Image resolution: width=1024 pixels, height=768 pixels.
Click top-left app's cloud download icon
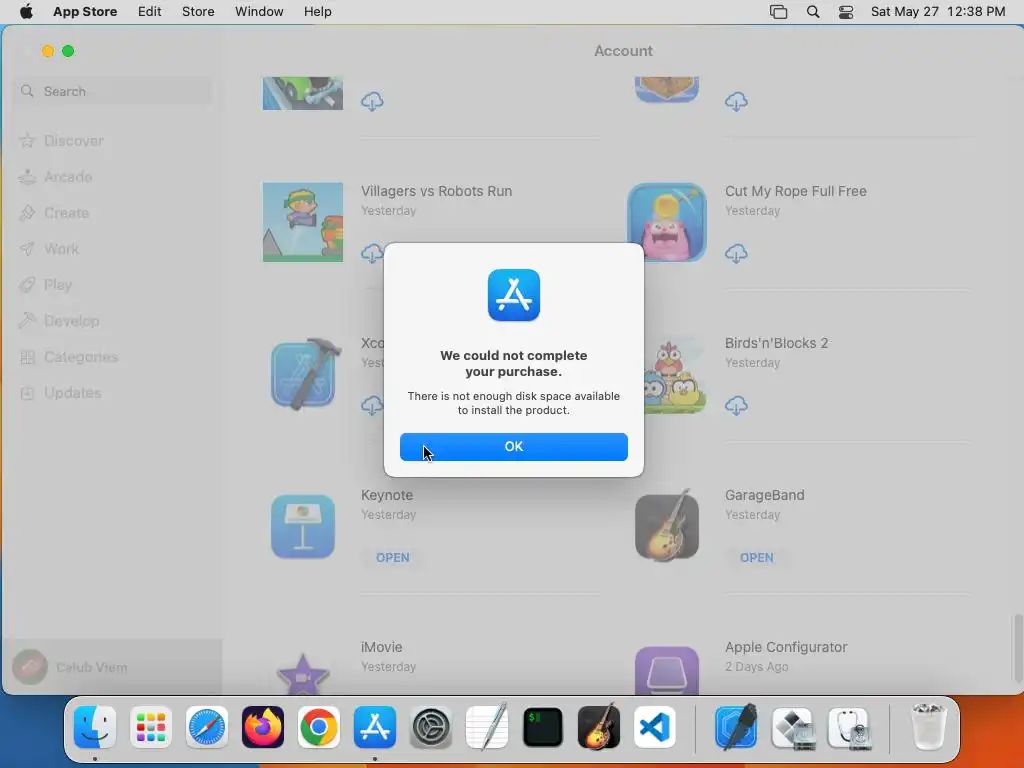[x=372, y=101]
